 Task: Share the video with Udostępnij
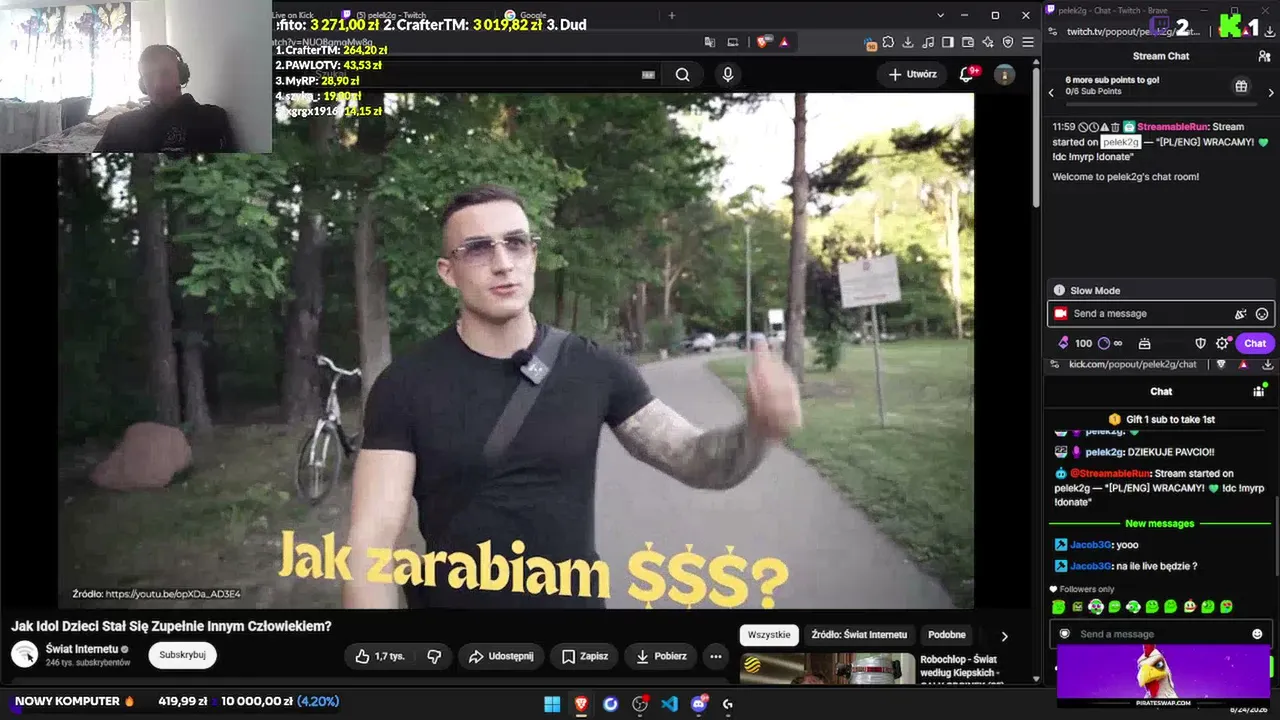pyautogui.click(x=502, y=656)
